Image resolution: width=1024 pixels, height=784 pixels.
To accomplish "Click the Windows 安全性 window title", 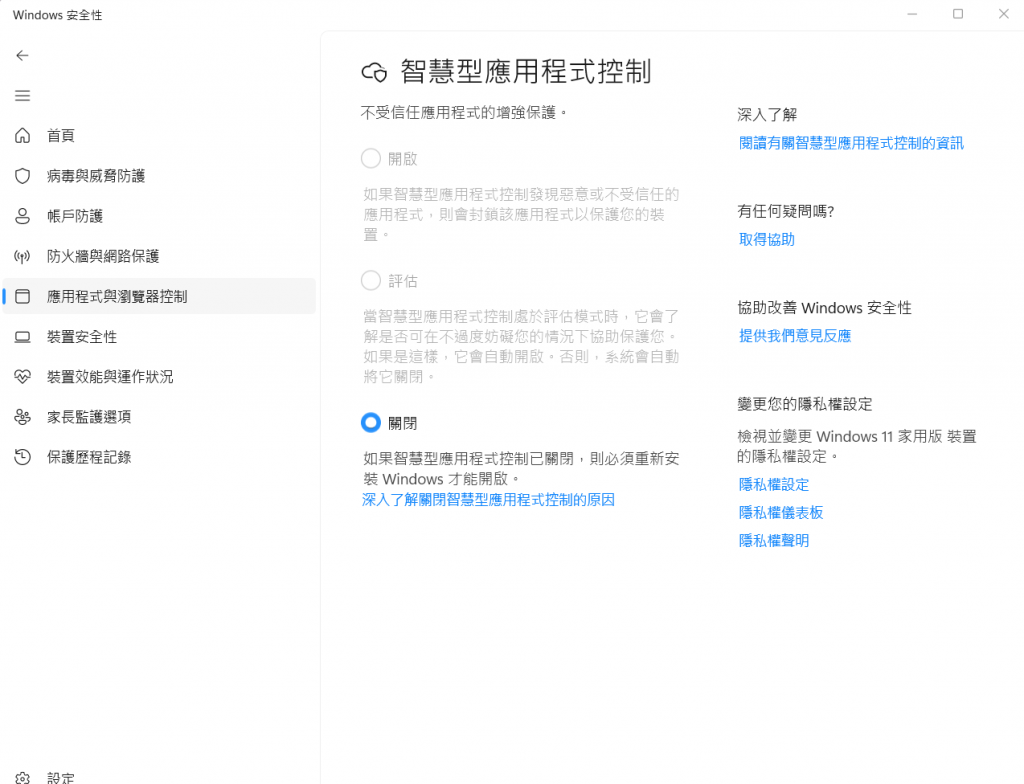I will tap(57, 15).
